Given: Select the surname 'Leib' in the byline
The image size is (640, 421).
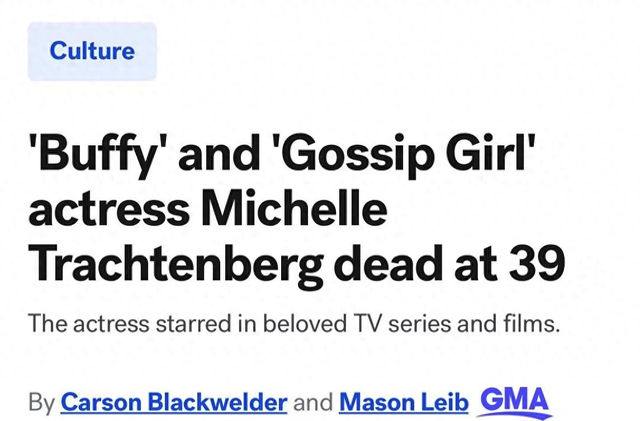Looking at the screenshot, I should pyautogui.click(x=448, y=403).
